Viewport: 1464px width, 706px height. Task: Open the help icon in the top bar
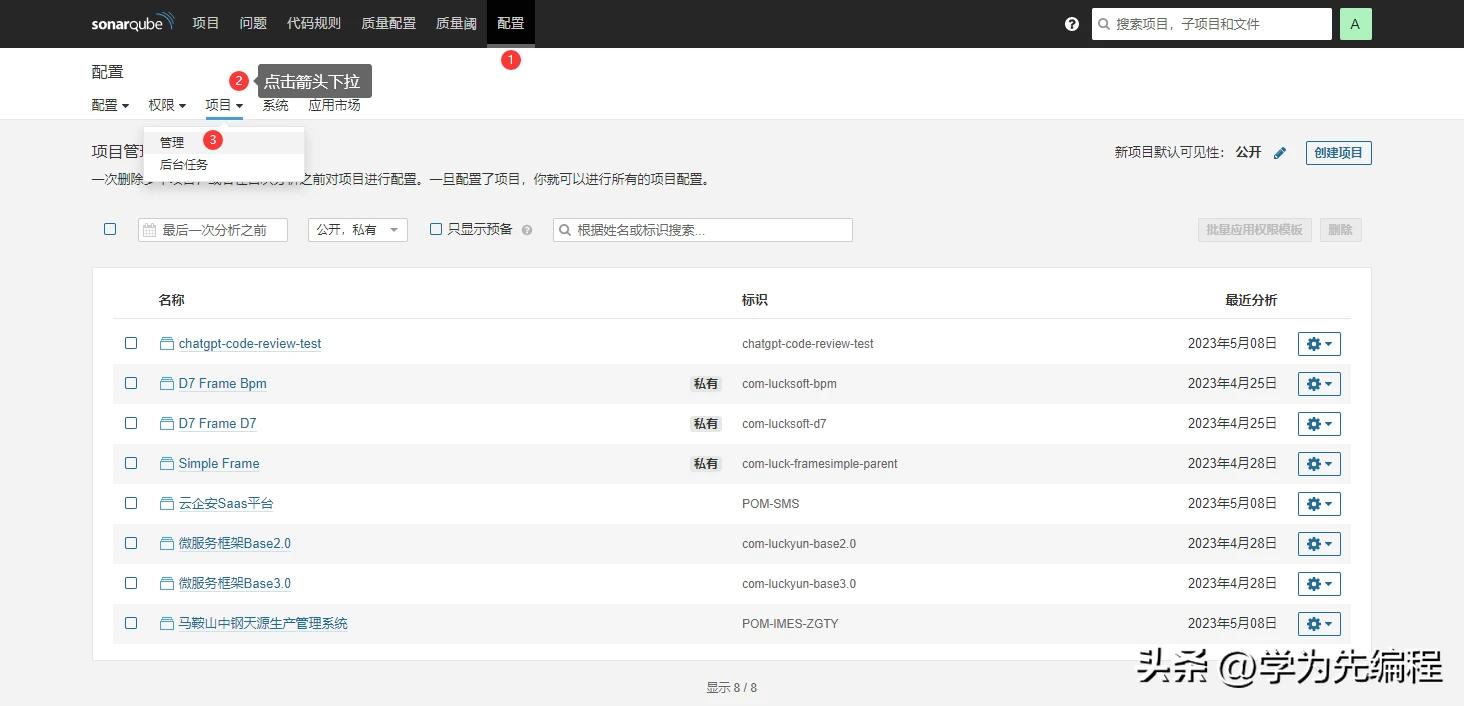coord(1071,23)
